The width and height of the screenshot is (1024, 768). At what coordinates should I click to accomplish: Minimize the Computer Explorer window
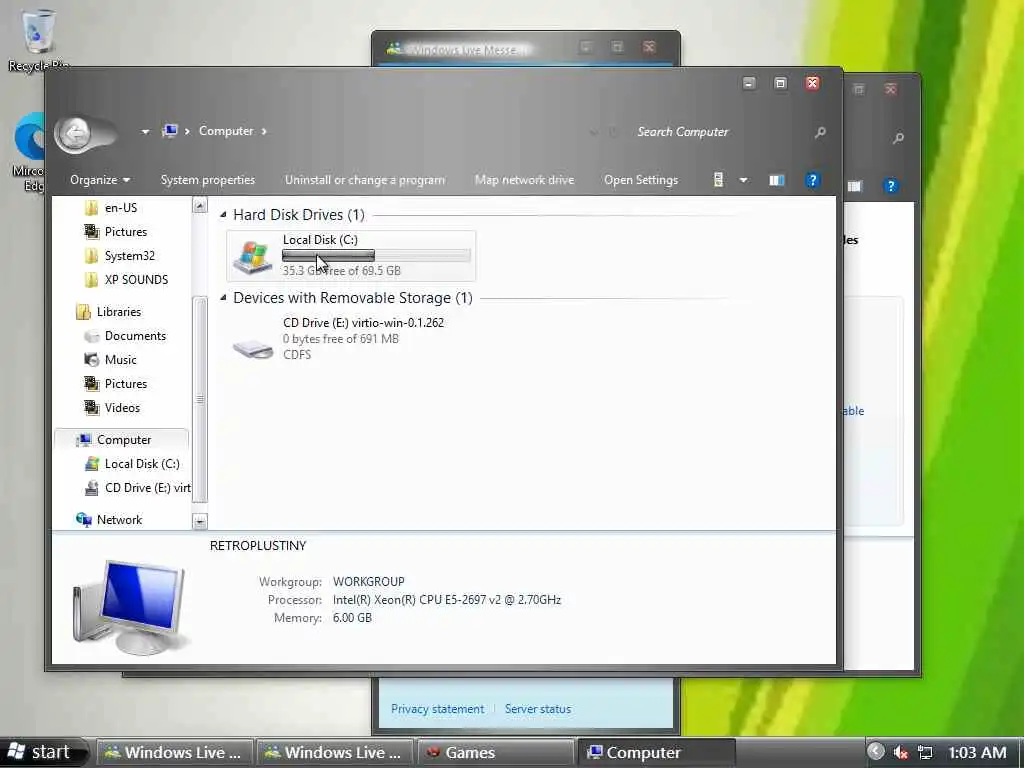tap(749, 83)
